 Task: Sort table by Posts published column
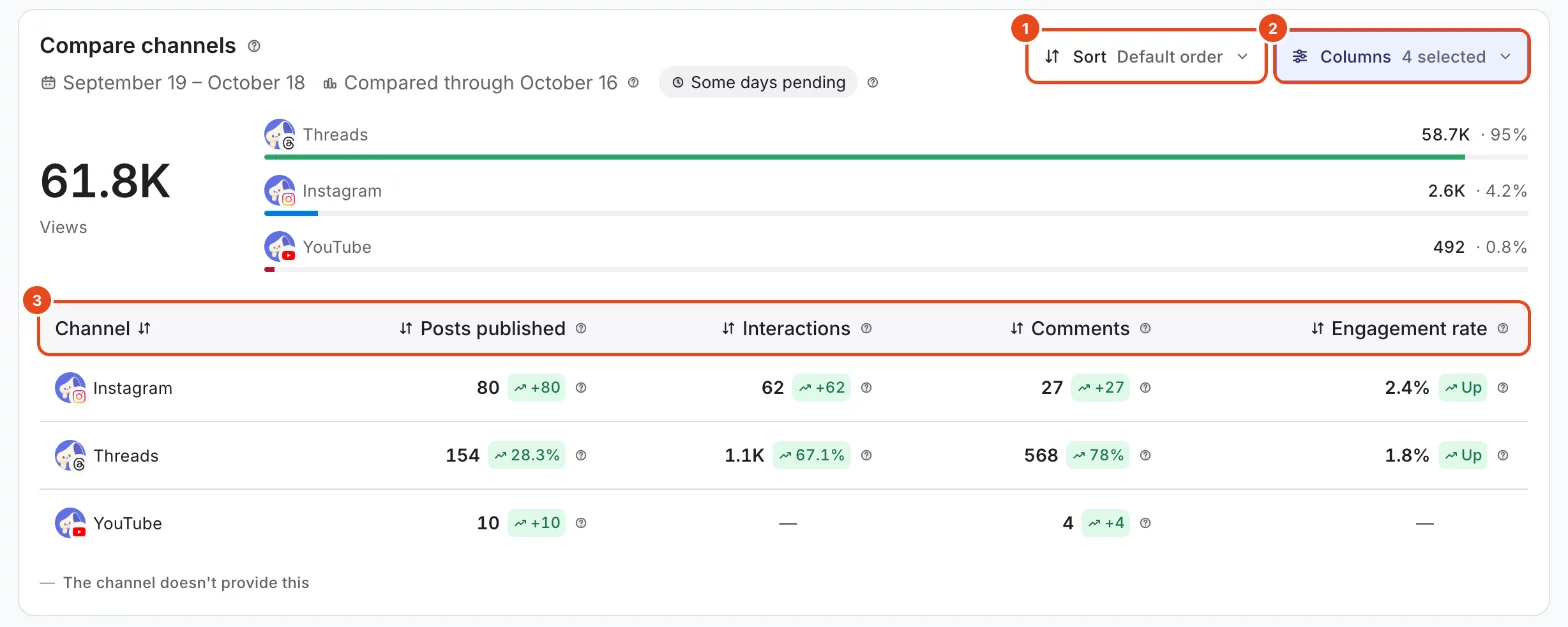click(x=406, y=329)
